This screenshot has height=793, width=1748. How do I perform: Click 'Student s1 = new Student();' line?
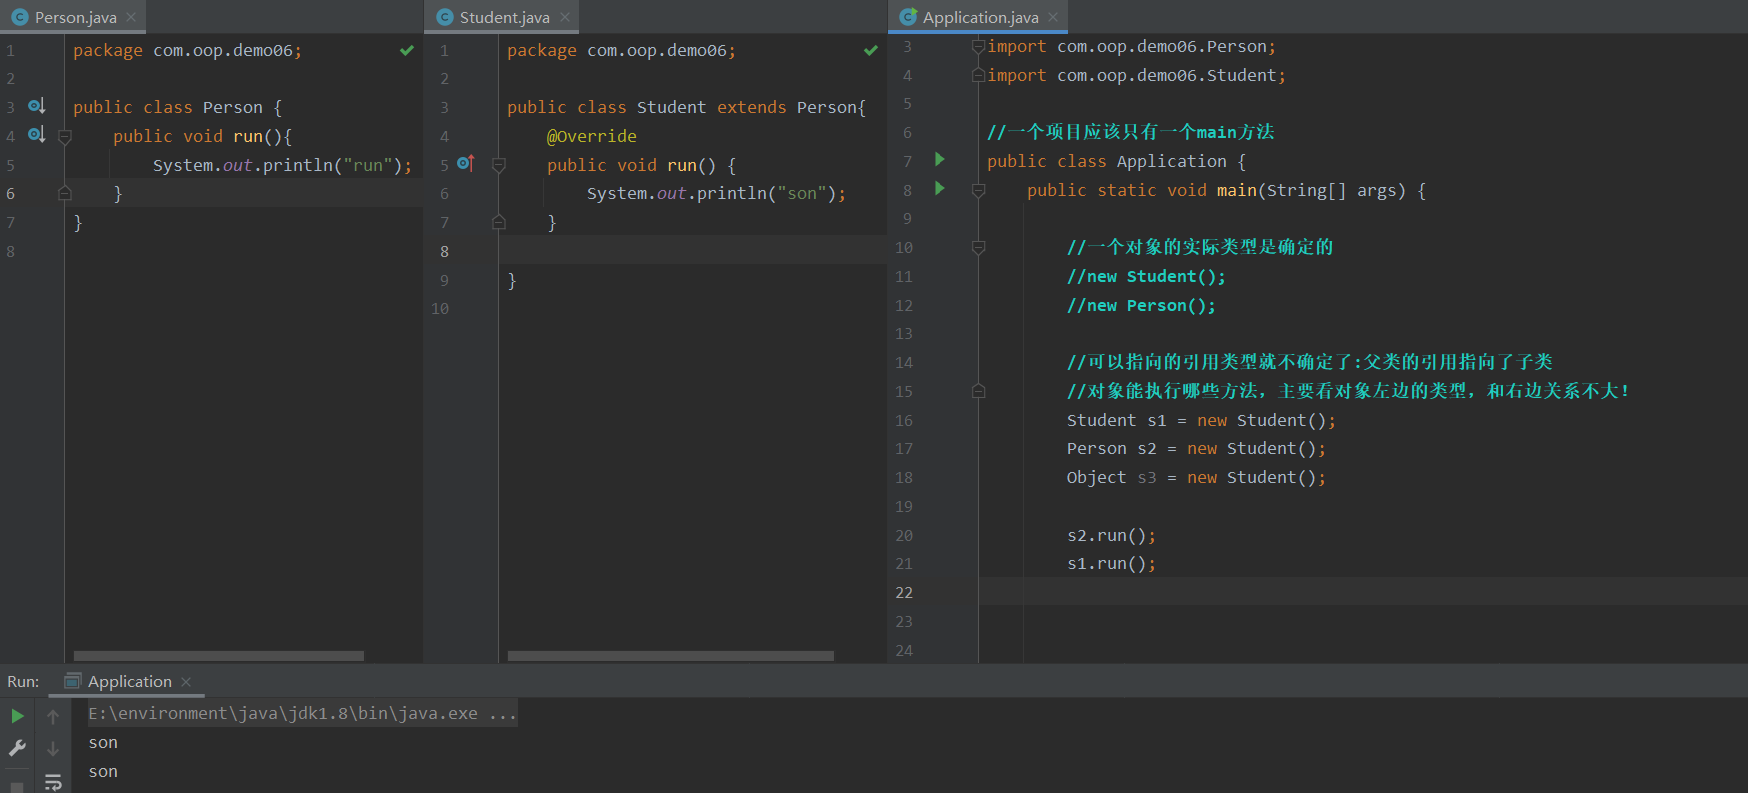click(1201, 420)
